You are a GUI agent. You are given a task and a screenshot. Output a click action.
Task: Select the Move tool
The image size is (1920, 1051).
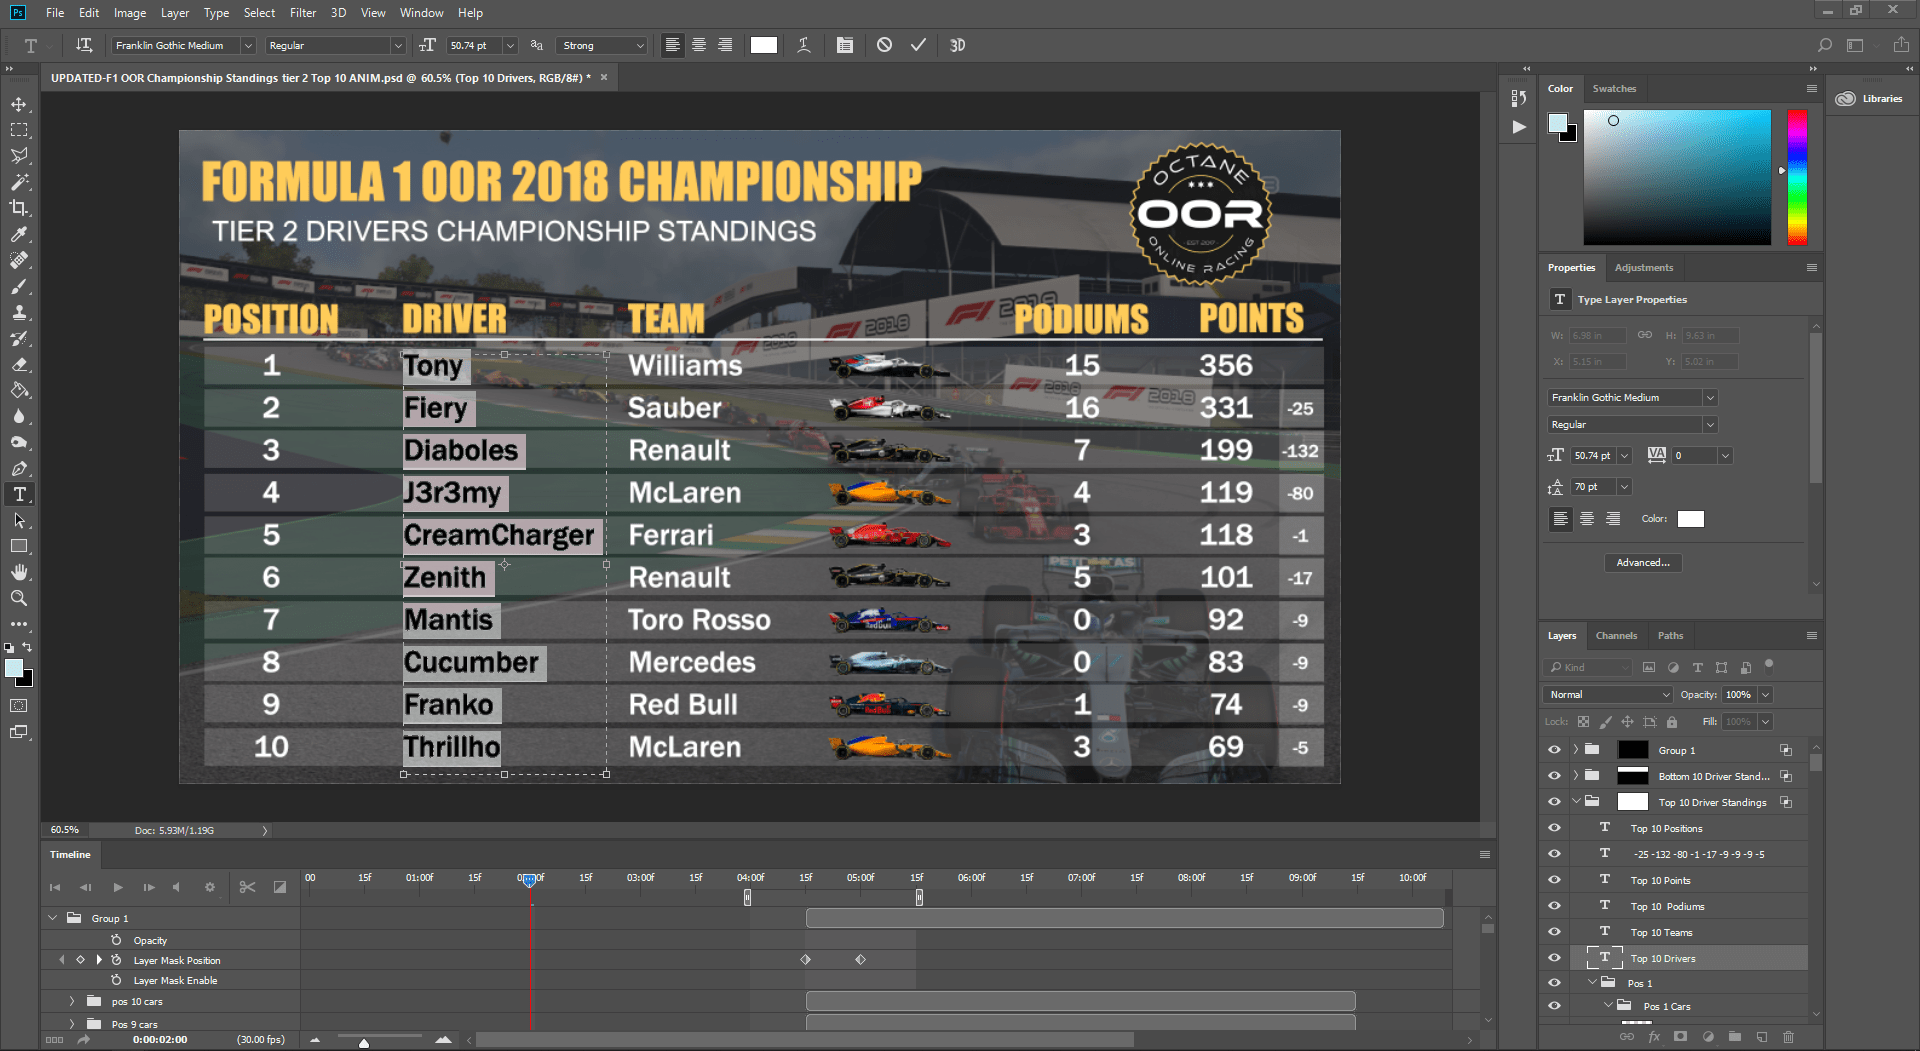[18, 103]
